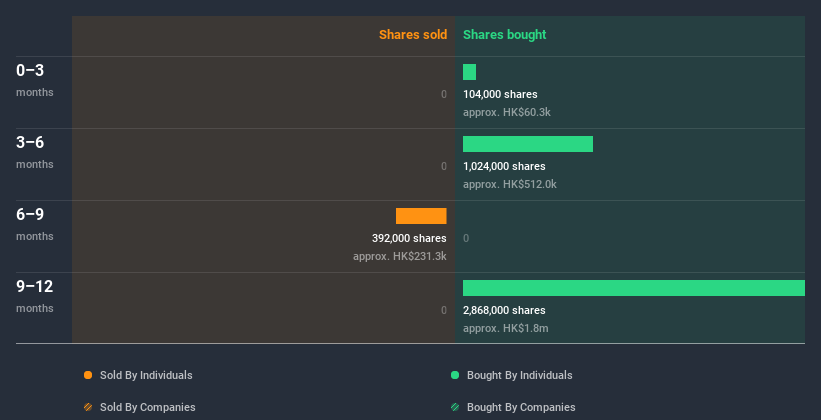Click the Shares bought column header
The width and height of the screenshot is (821, 420).
[x=504, y=35]
